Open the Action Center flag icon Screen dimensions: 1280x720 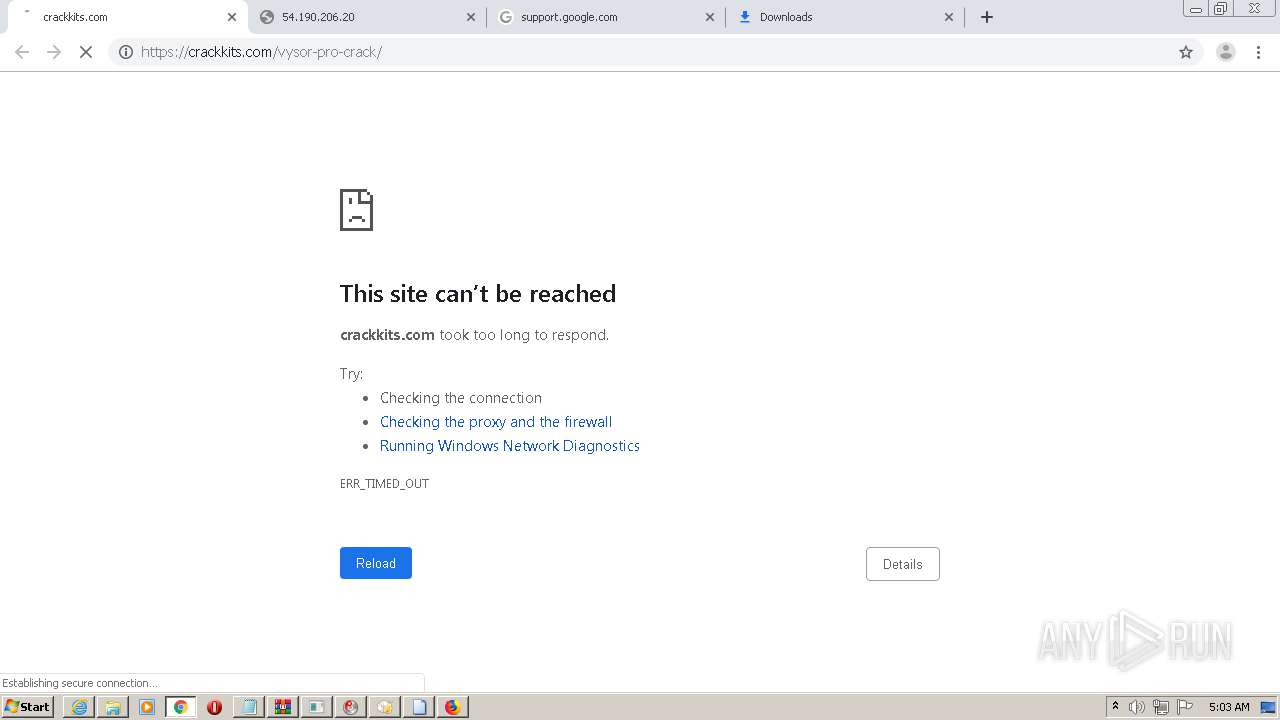point(1185,707)
